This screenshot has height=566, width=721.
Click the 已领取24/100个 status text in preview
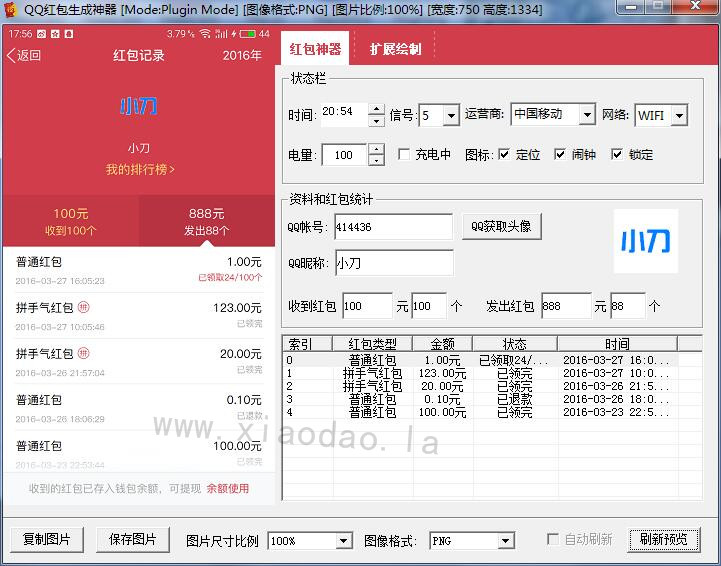(230, 277)
